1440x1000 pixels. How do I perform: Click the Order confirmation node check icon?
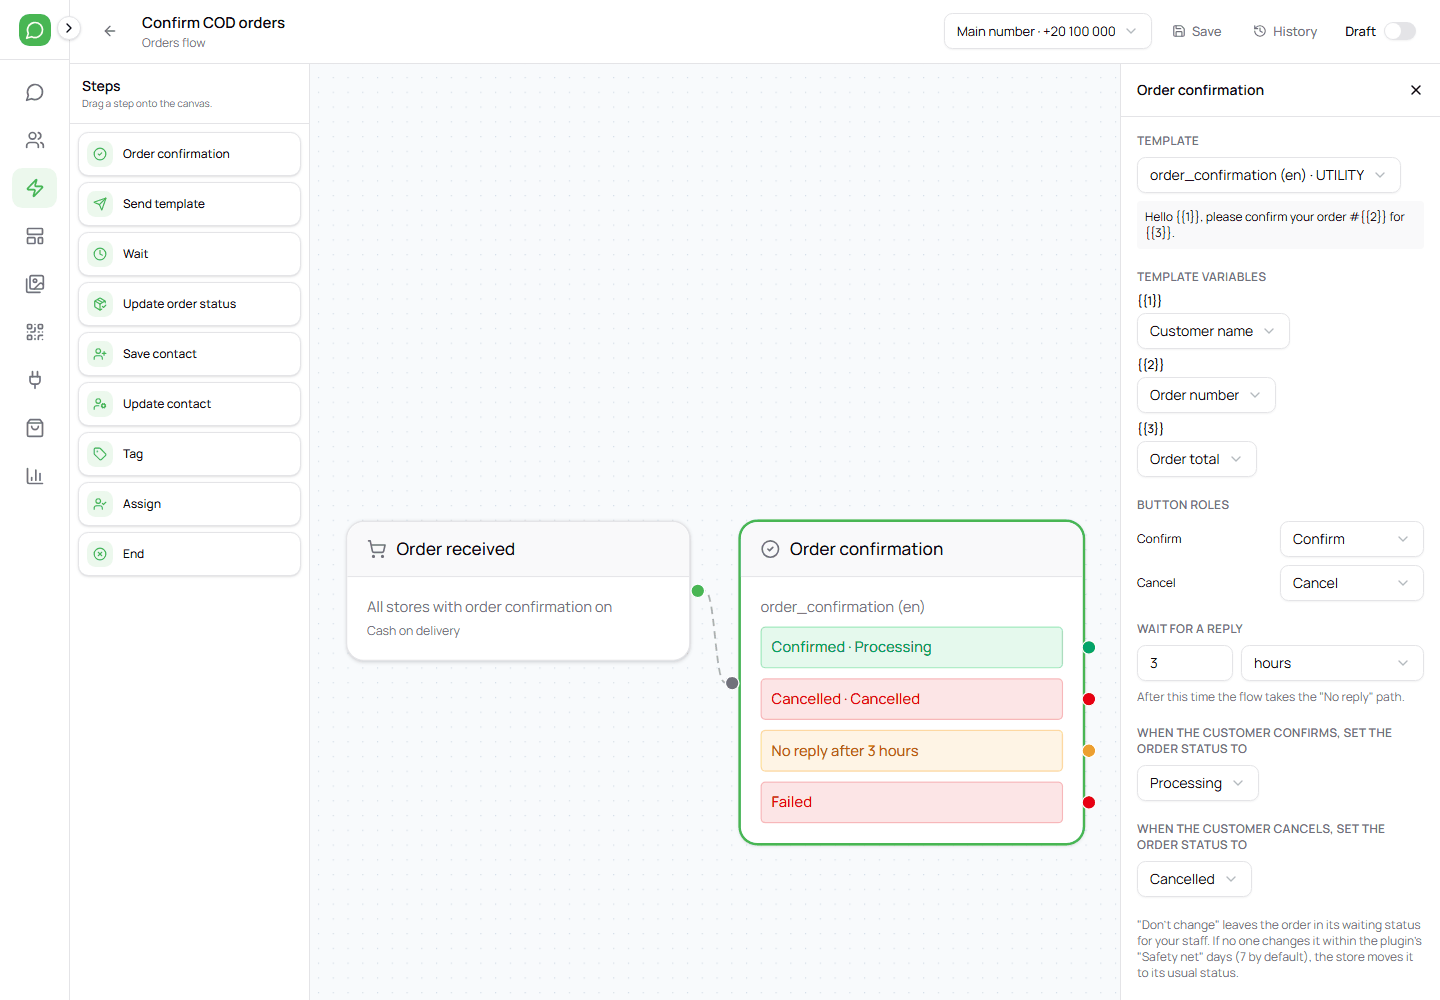[770, 549]
